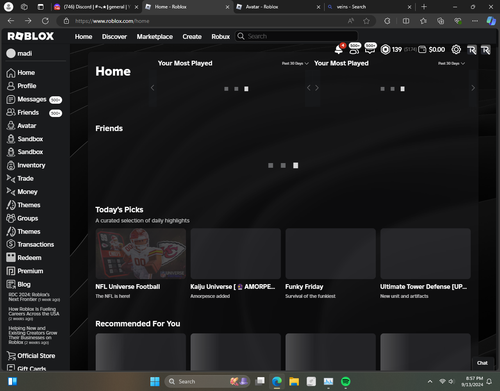
Task: Click the NFL Universe Football thumbnail
Action: [x=141, y=253]
